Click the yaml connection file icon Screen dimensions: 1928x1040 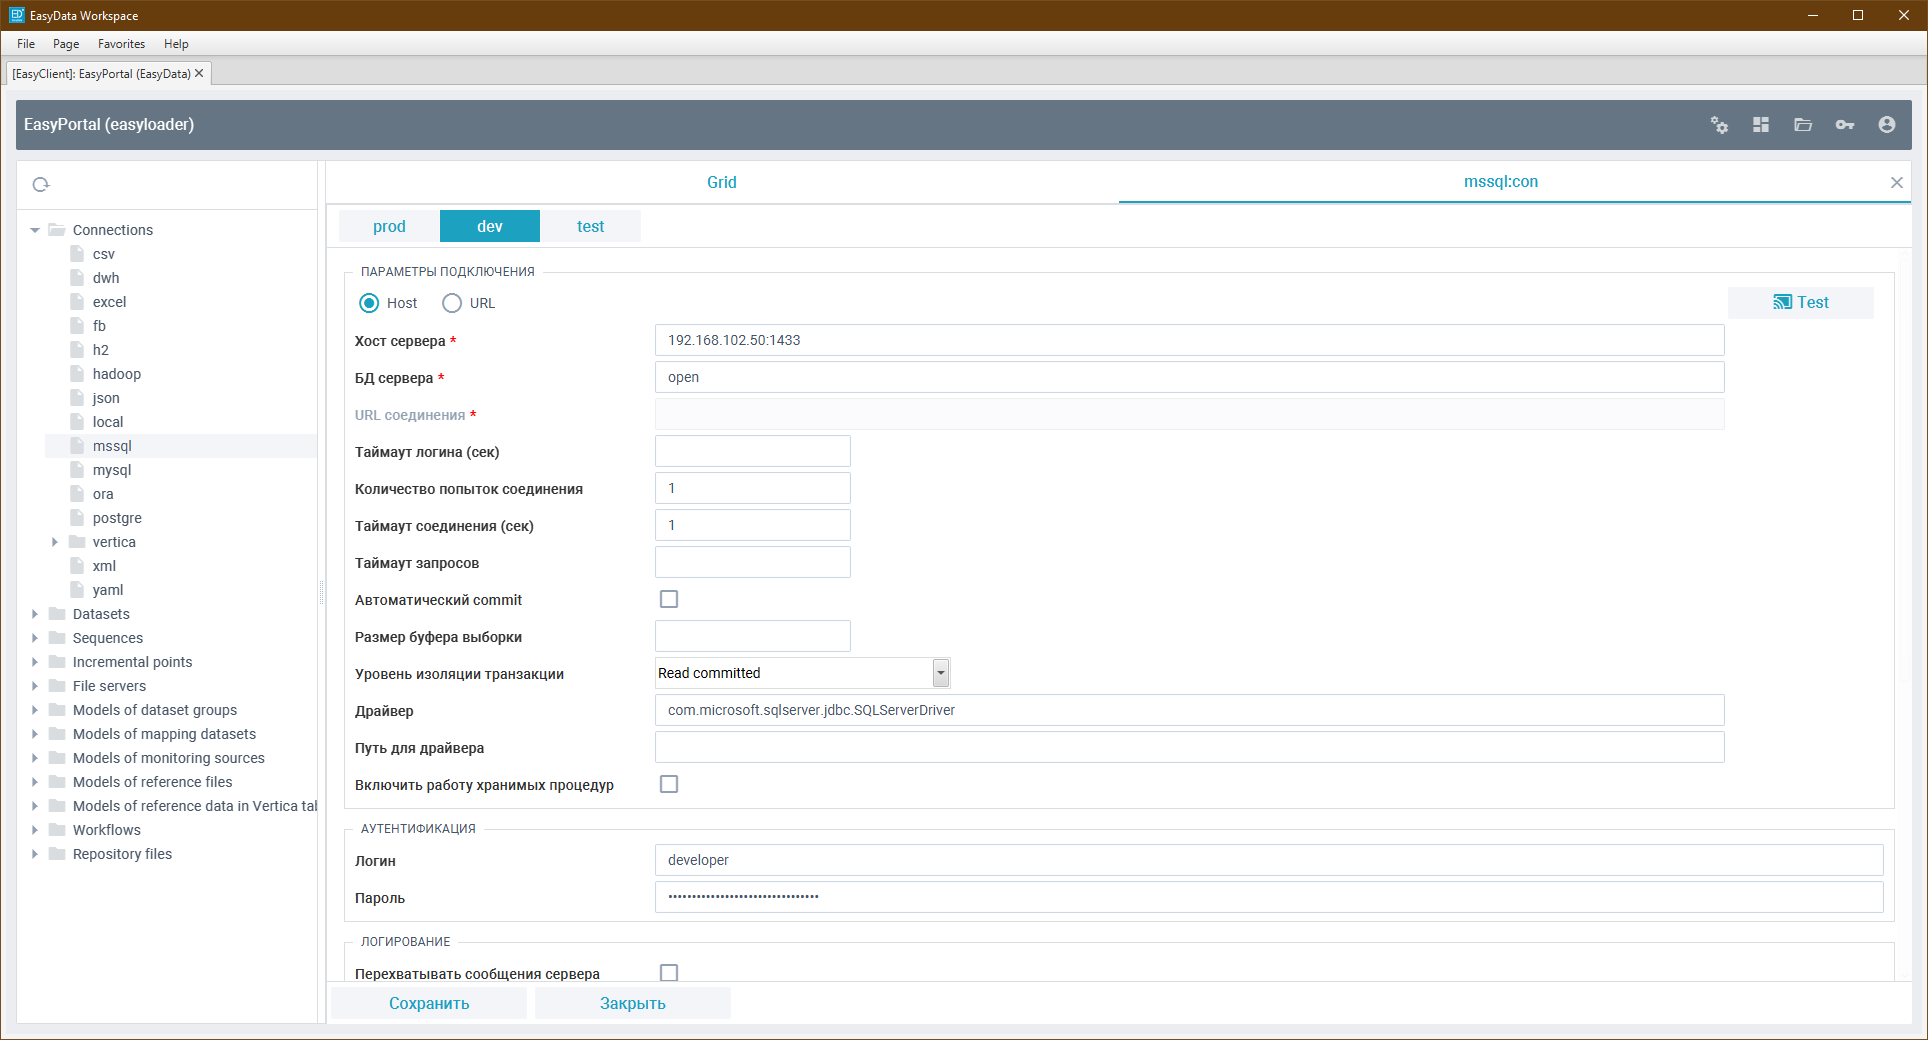[x=77, y=590]
